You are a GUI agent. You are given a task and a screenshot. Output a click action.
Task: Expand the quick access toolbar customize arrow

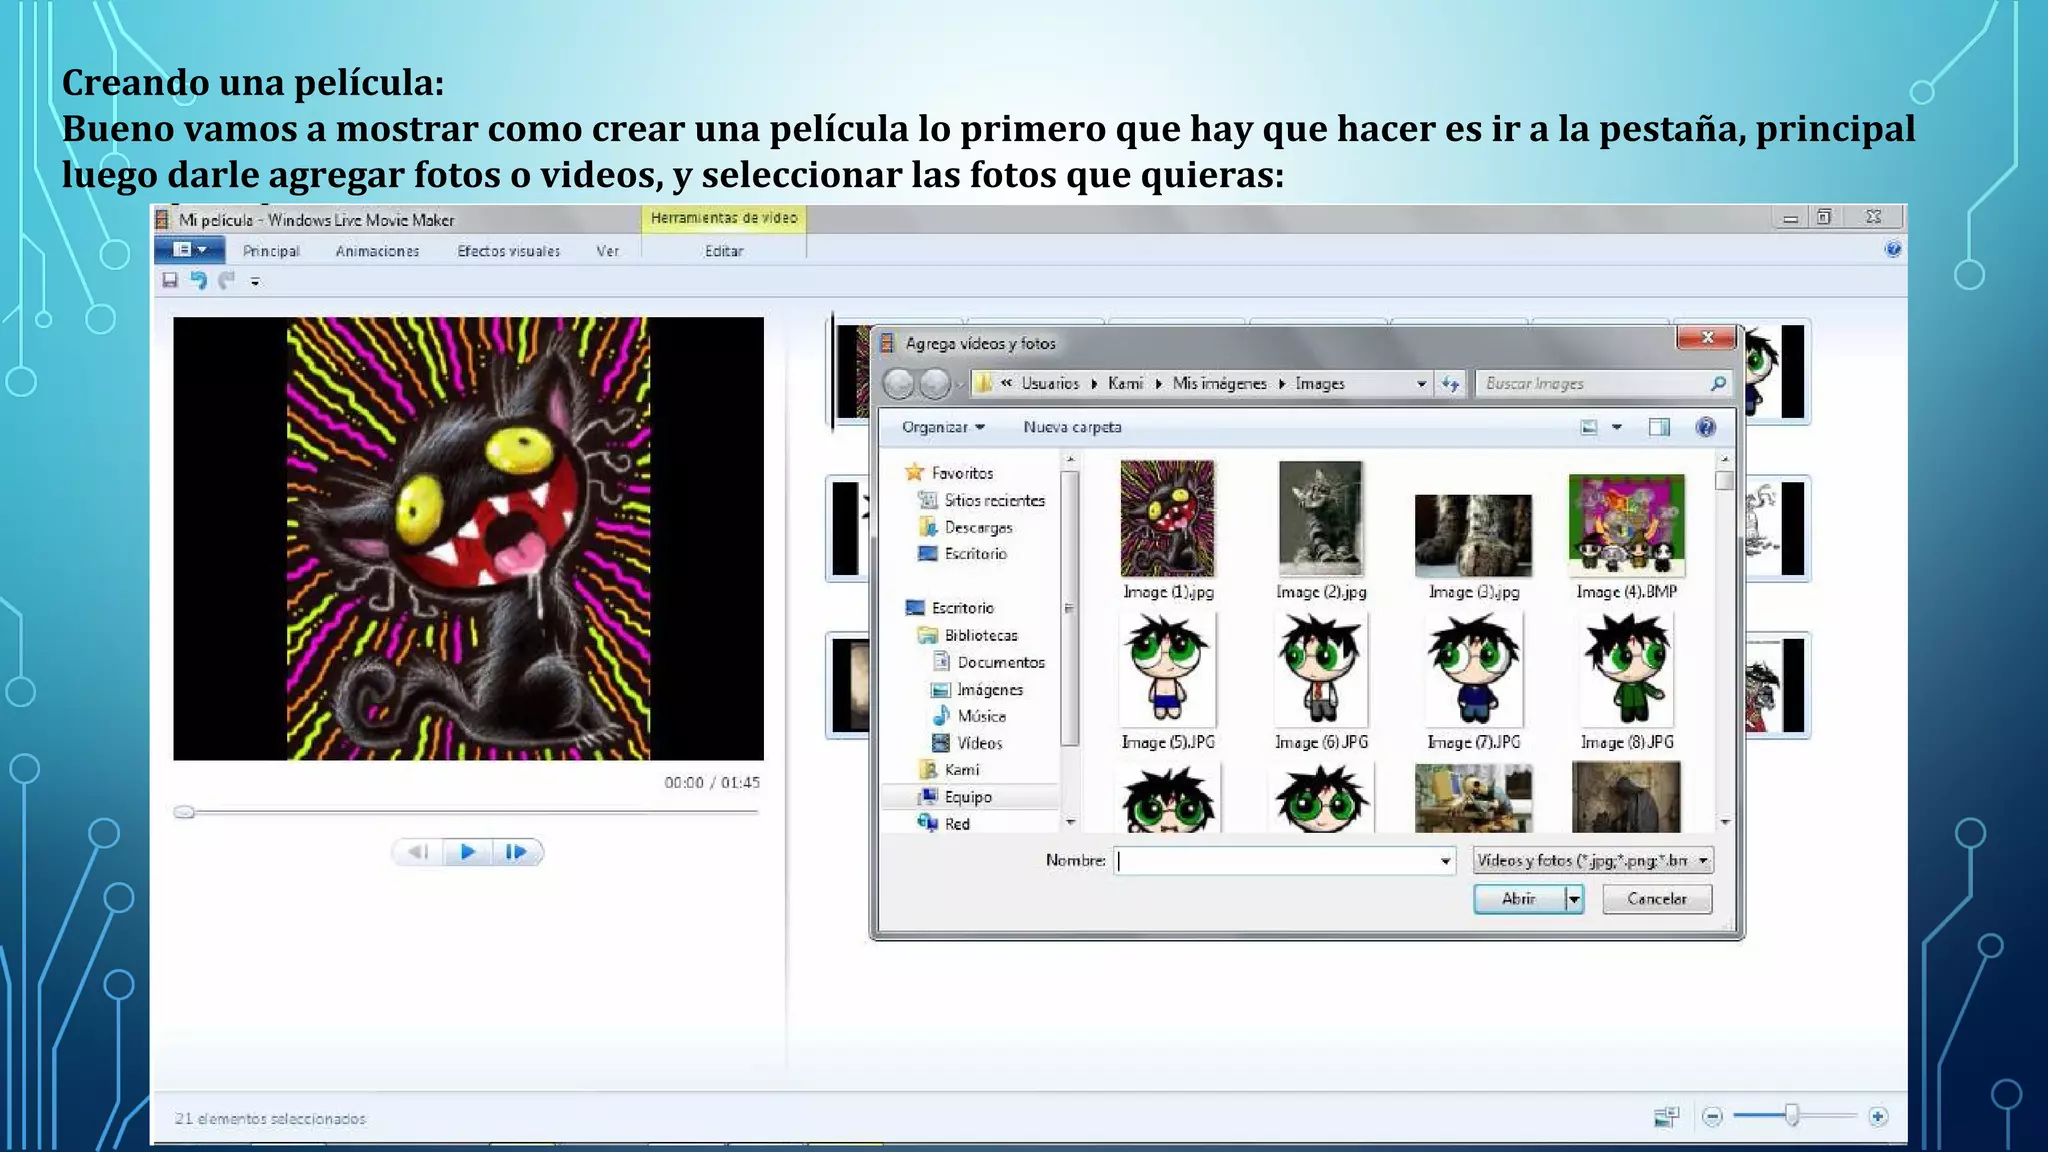pos(255,282)
